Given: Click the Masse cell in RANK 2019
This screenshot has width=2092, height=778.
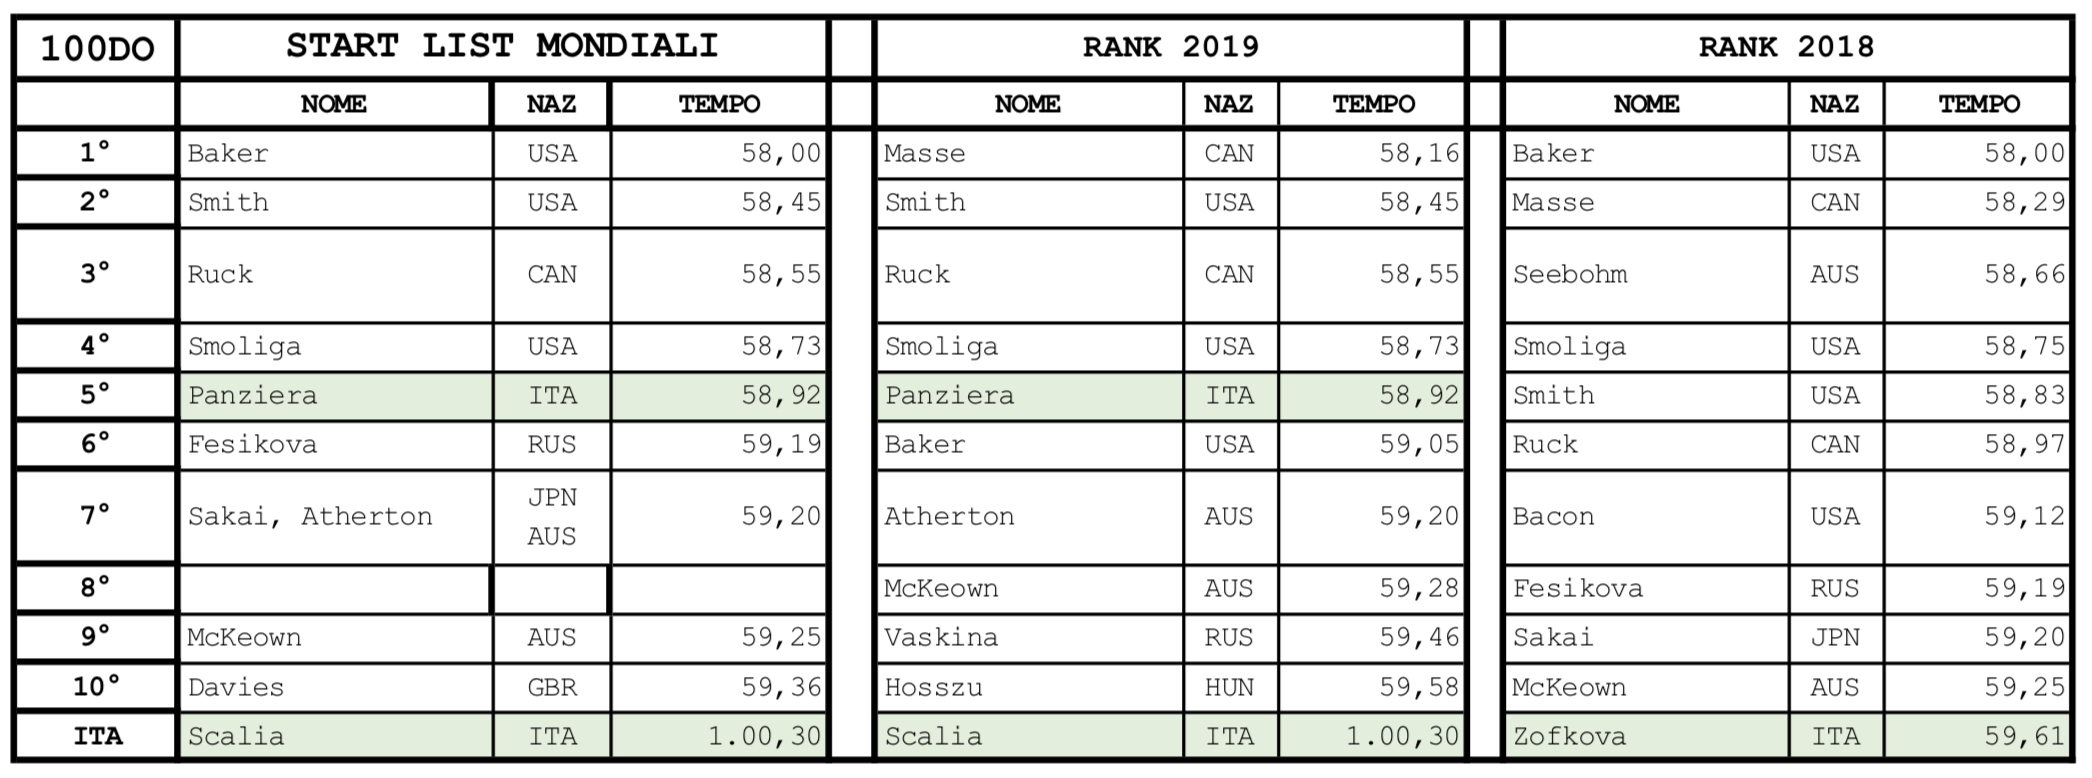Looking at the screenshot, I should [1030, 154].
